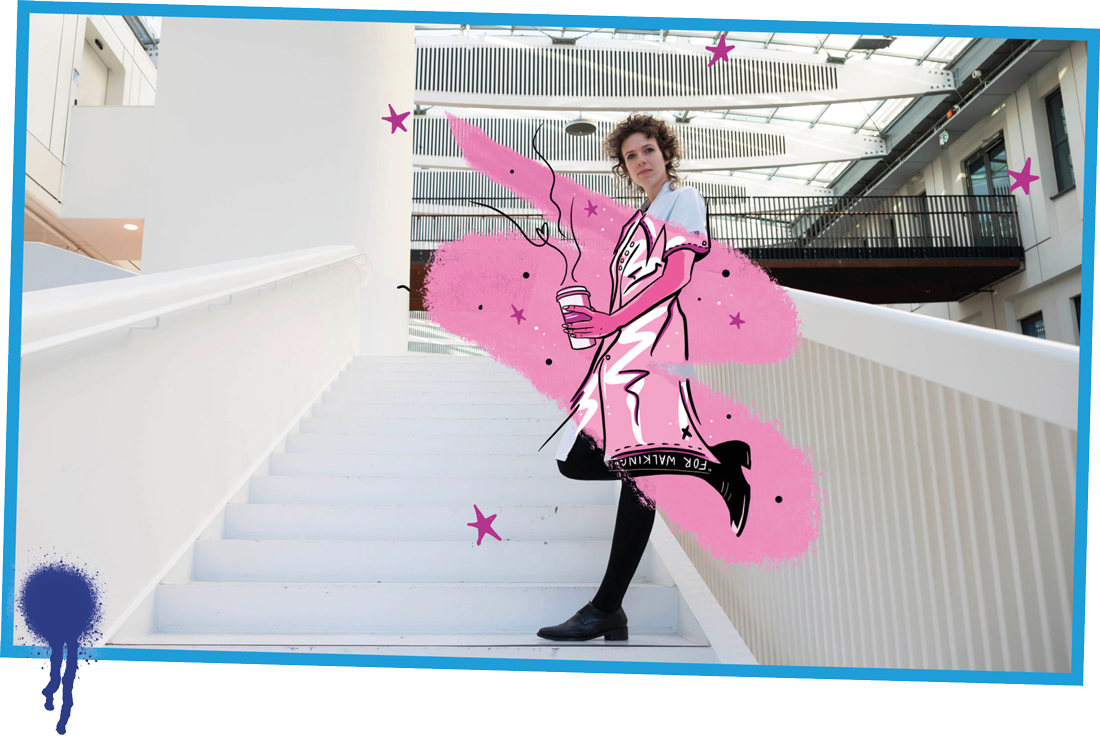This screenshot has height=738, width=1100.
Task: Click the magenta star at top of the photo
Action: 719,50
